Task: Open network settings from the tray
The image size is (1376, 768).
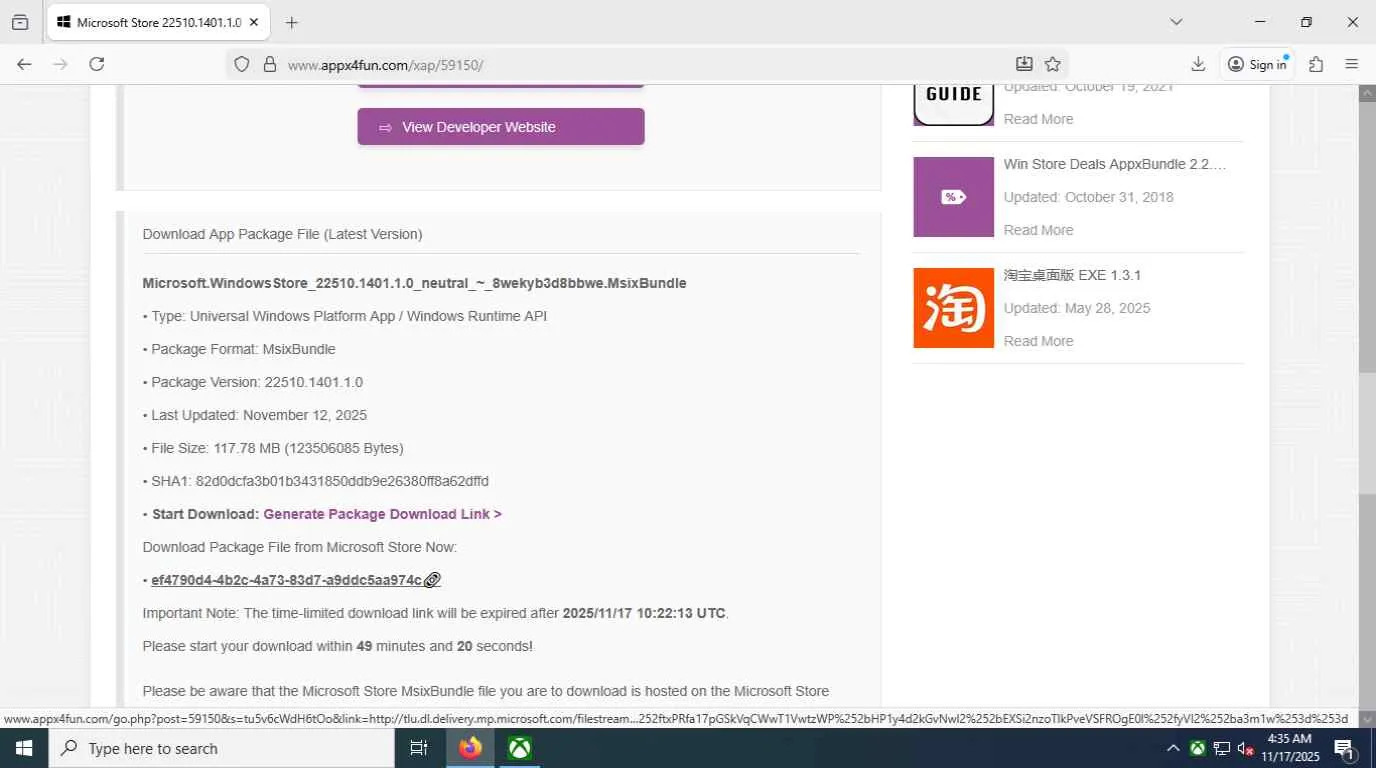Action: click(x=1221, y=748)
